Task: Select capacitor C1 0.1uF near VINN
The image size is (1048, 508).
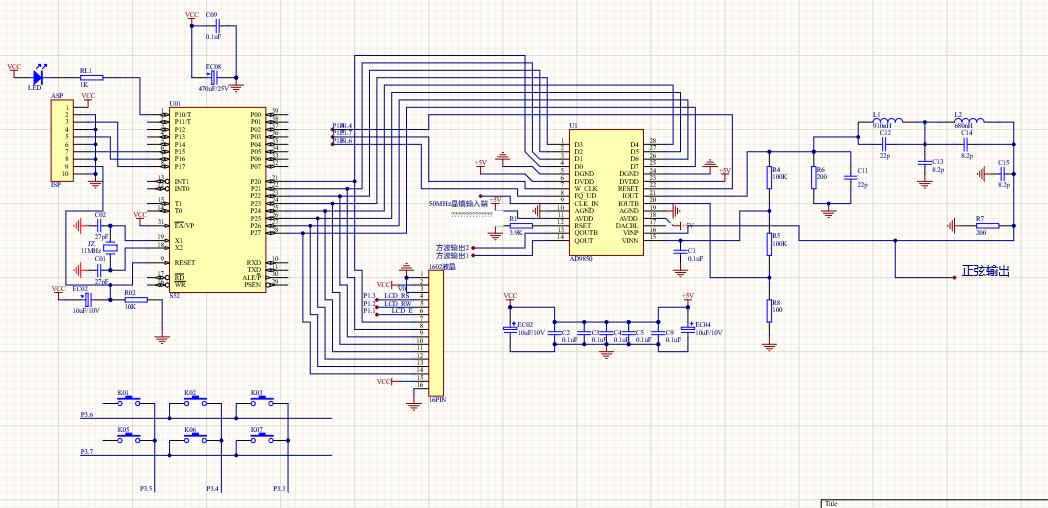Action: [680, 251]
